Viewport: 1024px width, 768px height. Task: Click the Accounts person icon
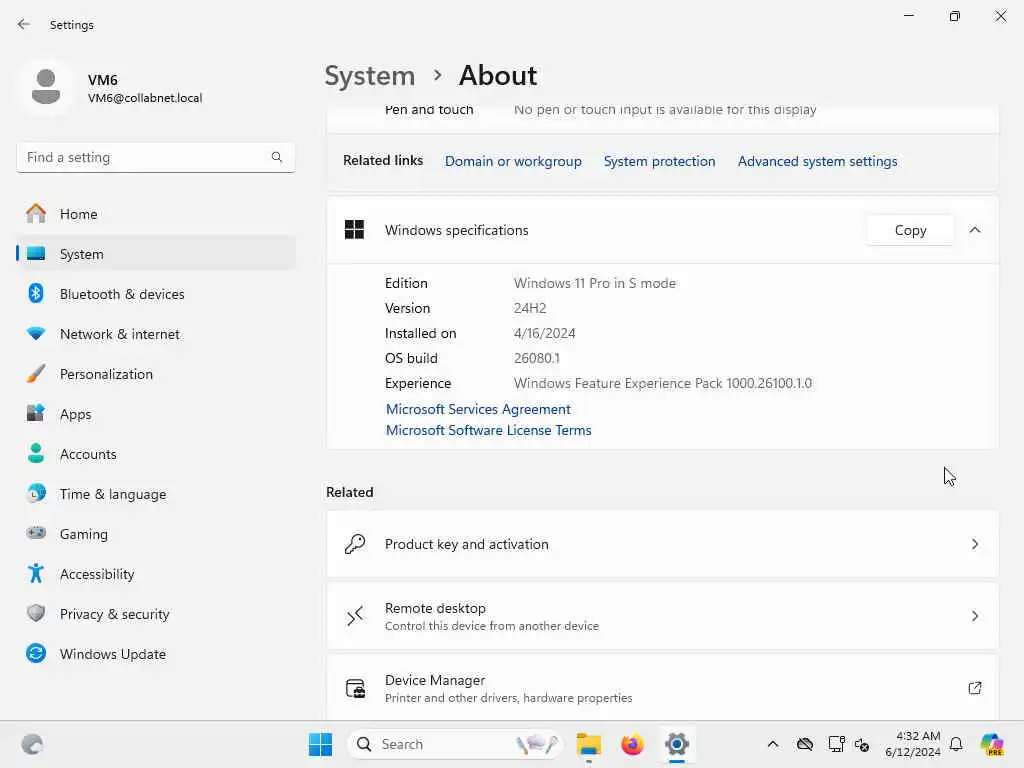point(36,453)
